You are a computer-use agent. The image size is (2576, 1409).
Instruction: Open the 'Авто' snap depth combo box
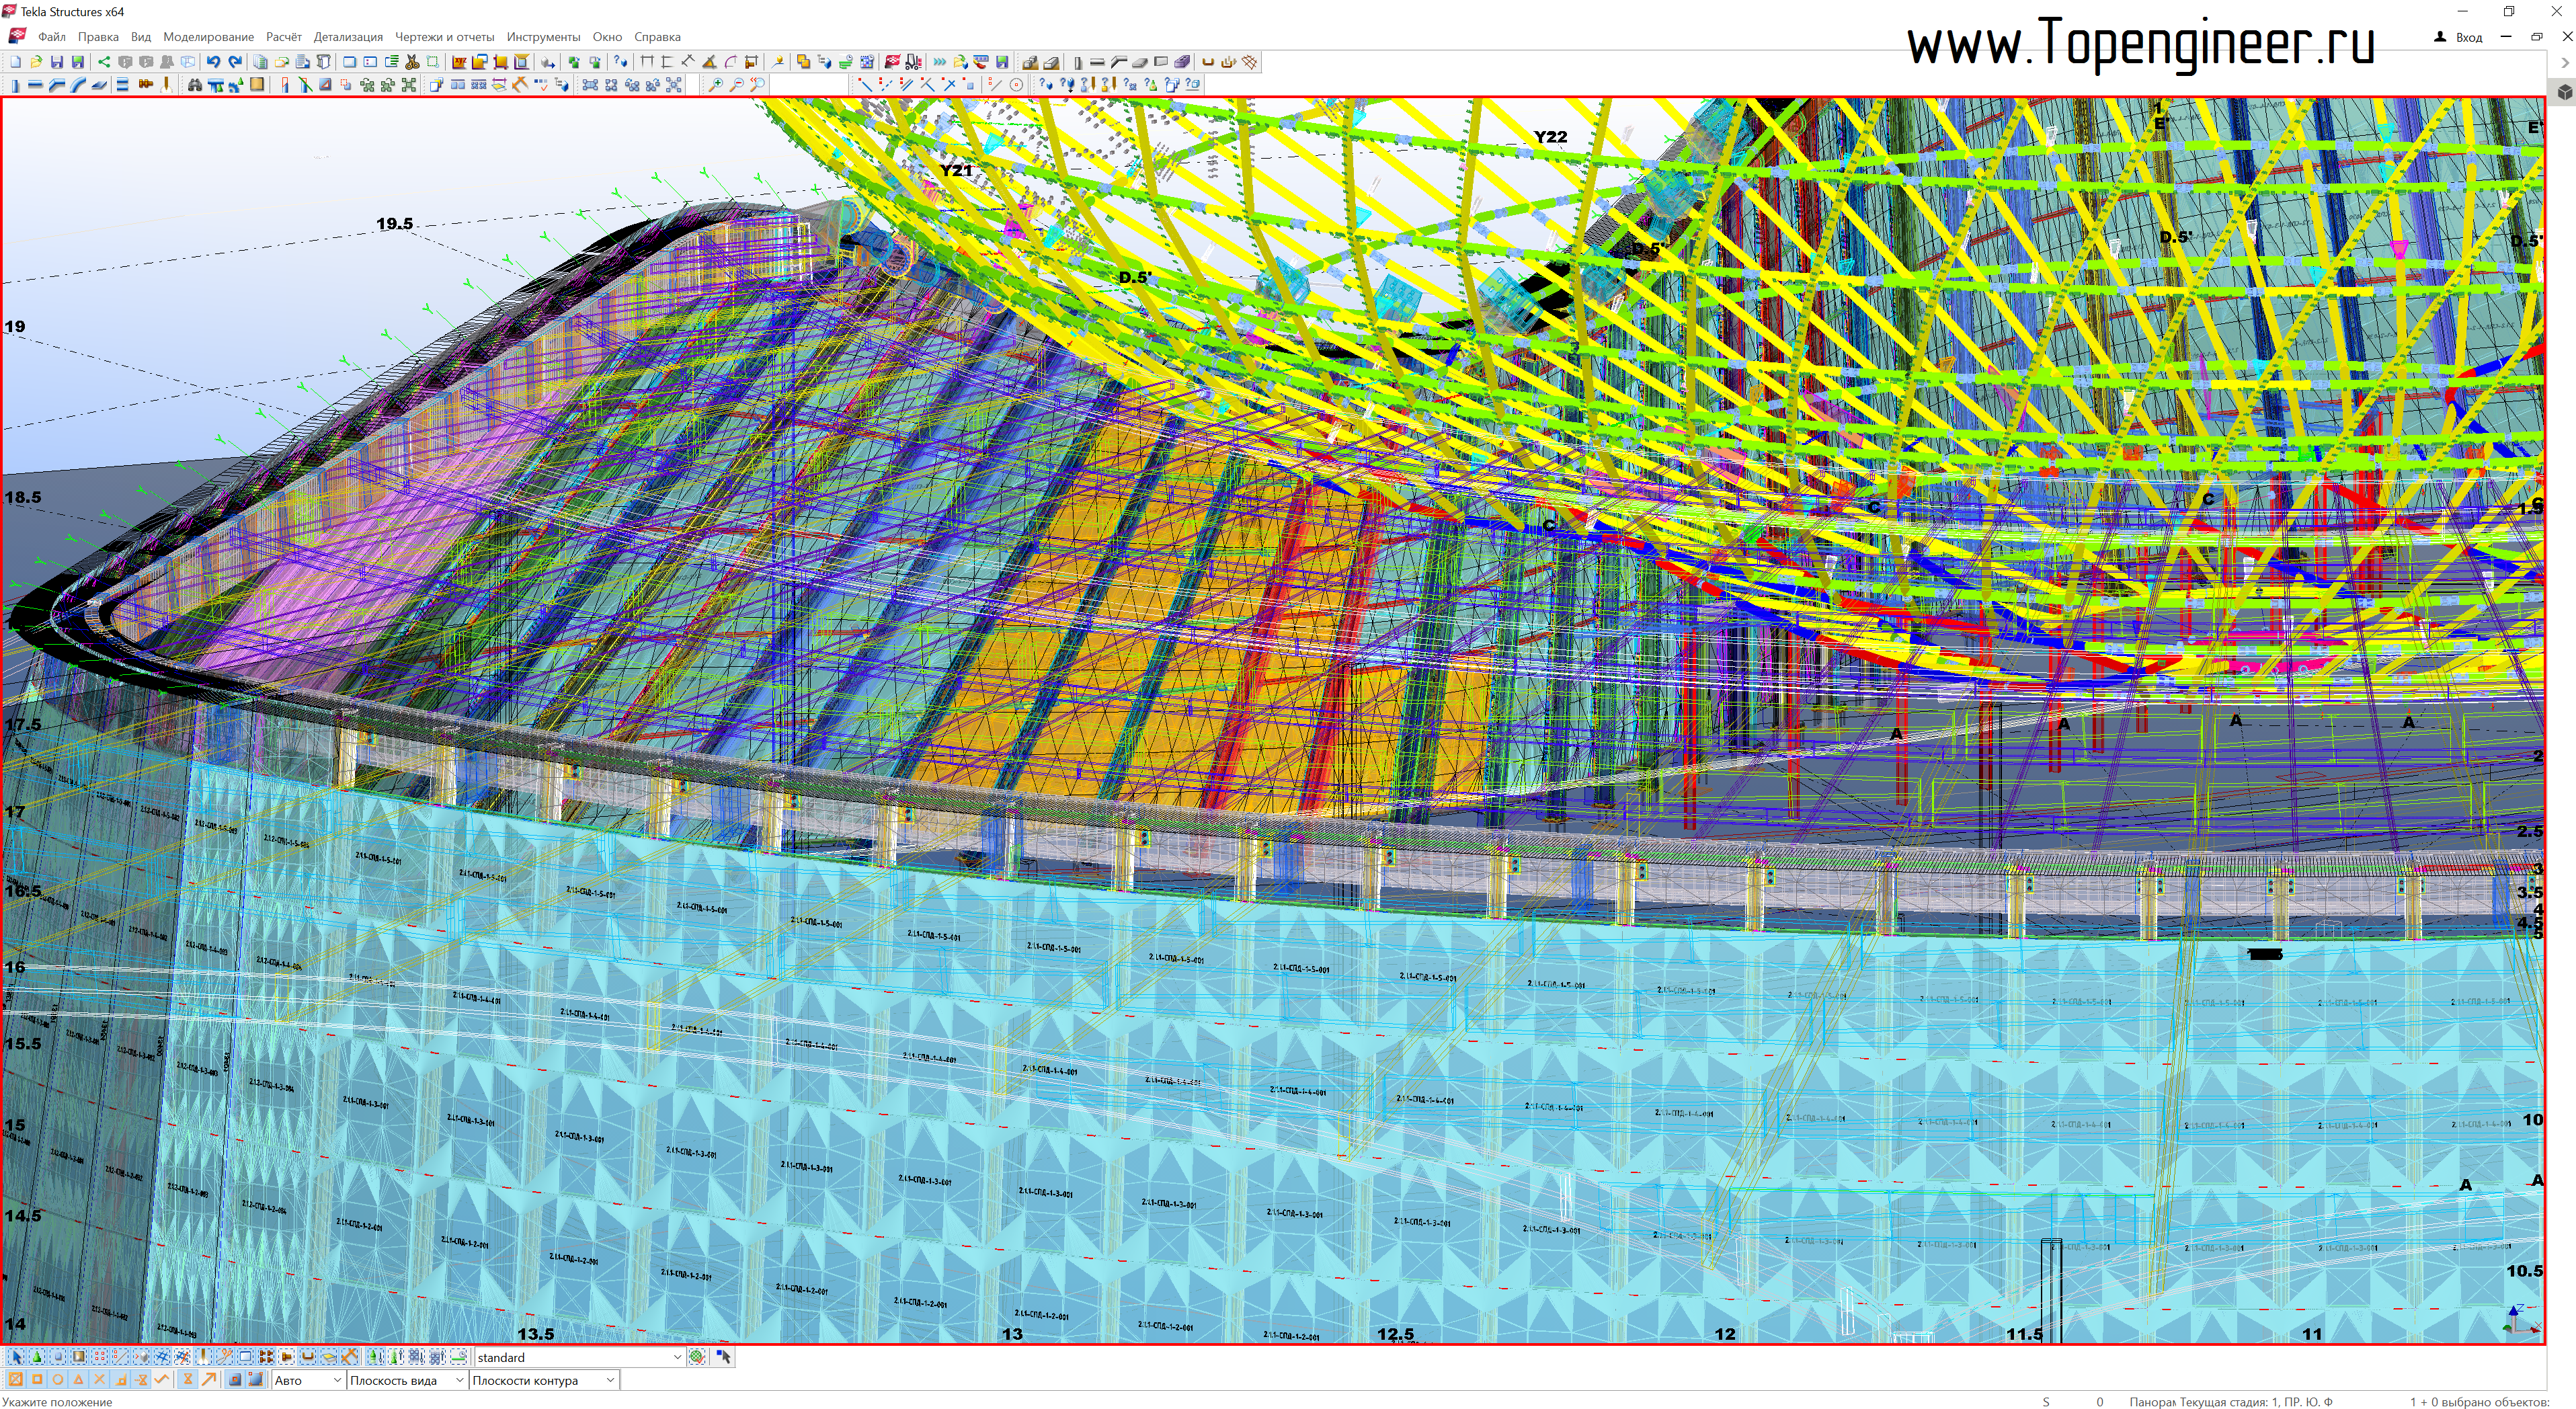coord(336,1380)
